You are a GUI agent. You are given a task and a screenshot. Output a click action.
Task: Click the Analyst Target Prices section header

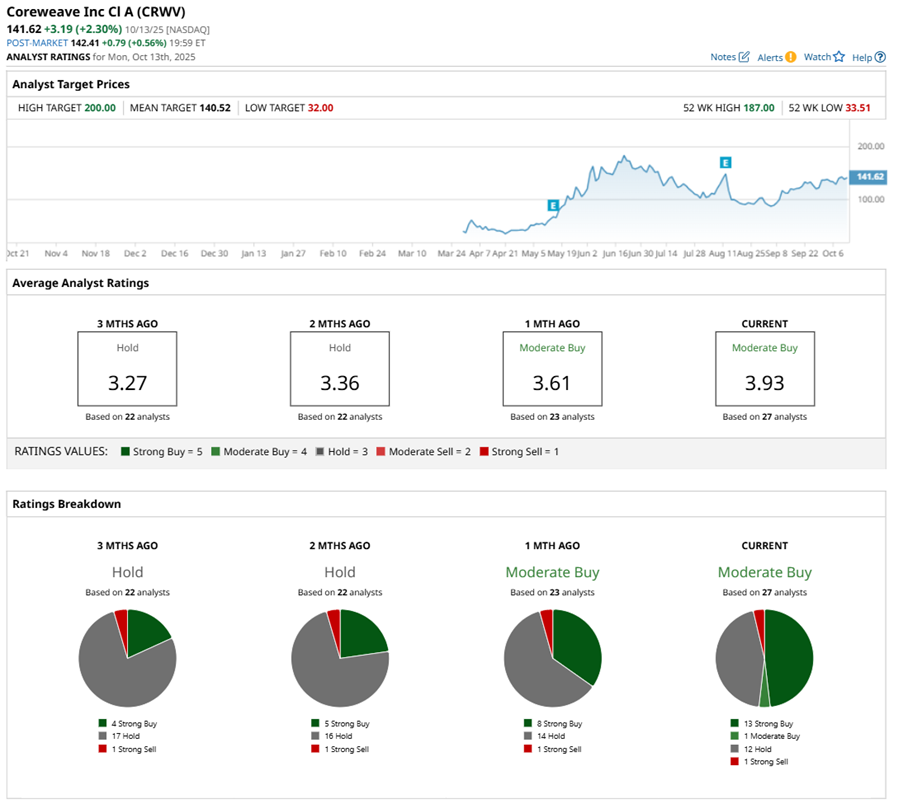pos(71,84)
